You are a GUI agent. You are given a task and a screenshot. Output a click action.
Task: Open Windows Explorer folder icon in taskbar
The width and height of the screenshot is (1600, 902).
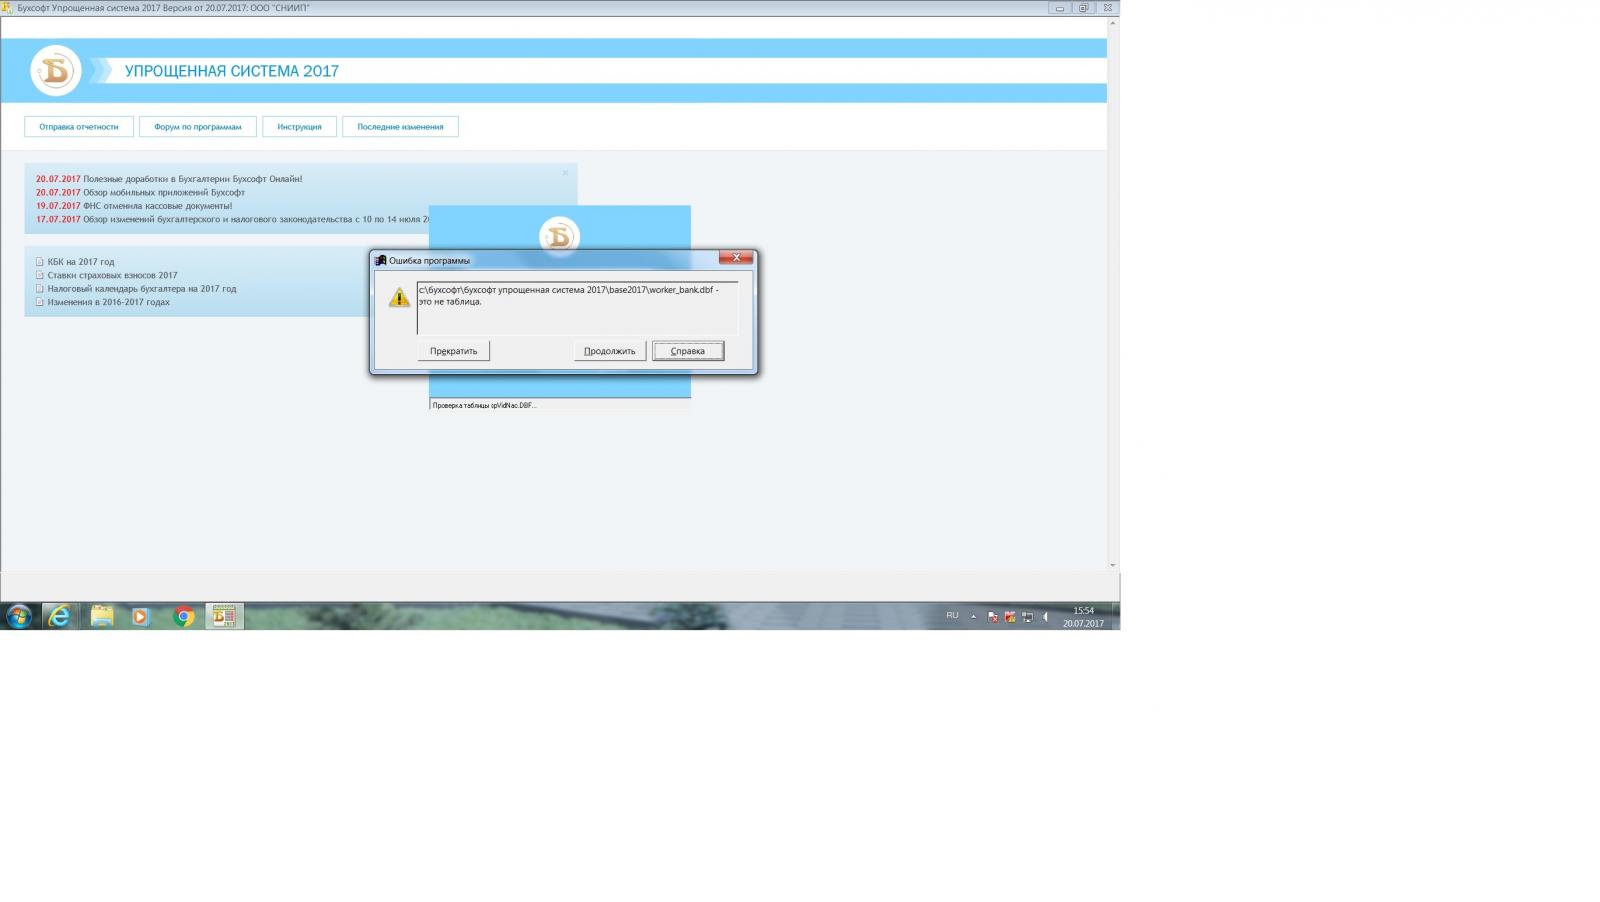[102, 617]
